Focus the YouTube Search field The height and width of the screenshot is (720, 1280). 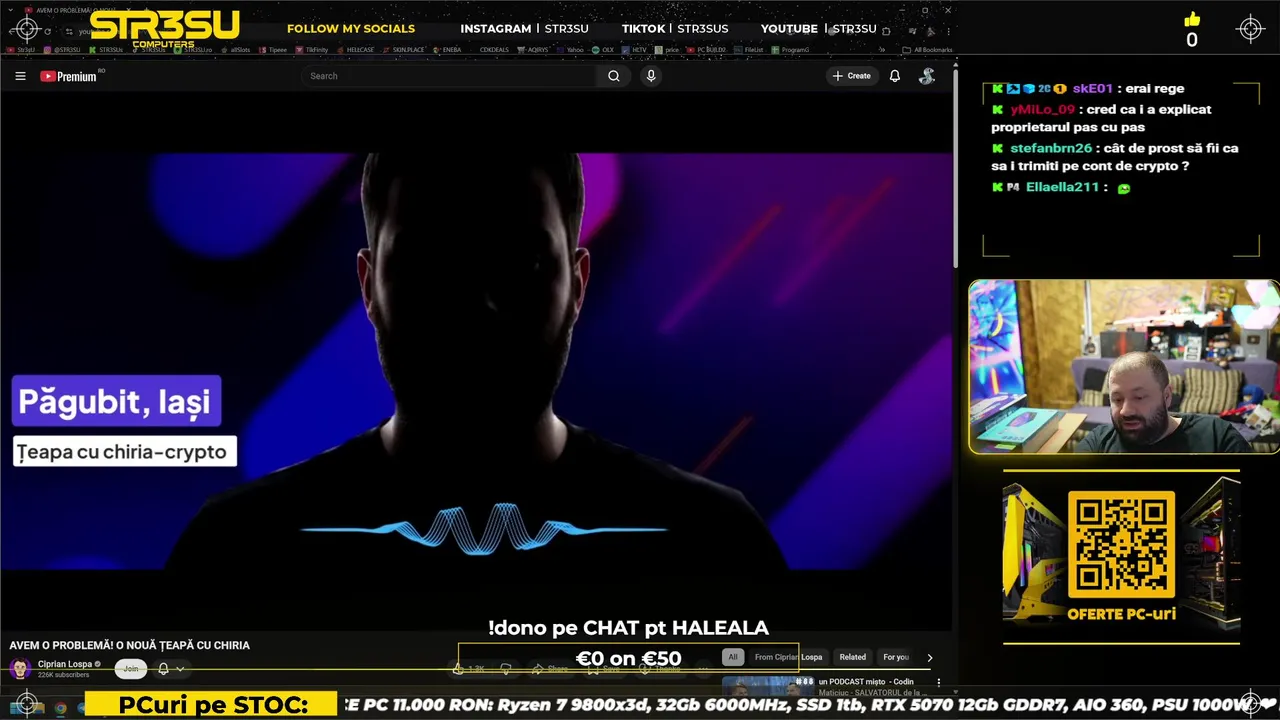(450, 76)
